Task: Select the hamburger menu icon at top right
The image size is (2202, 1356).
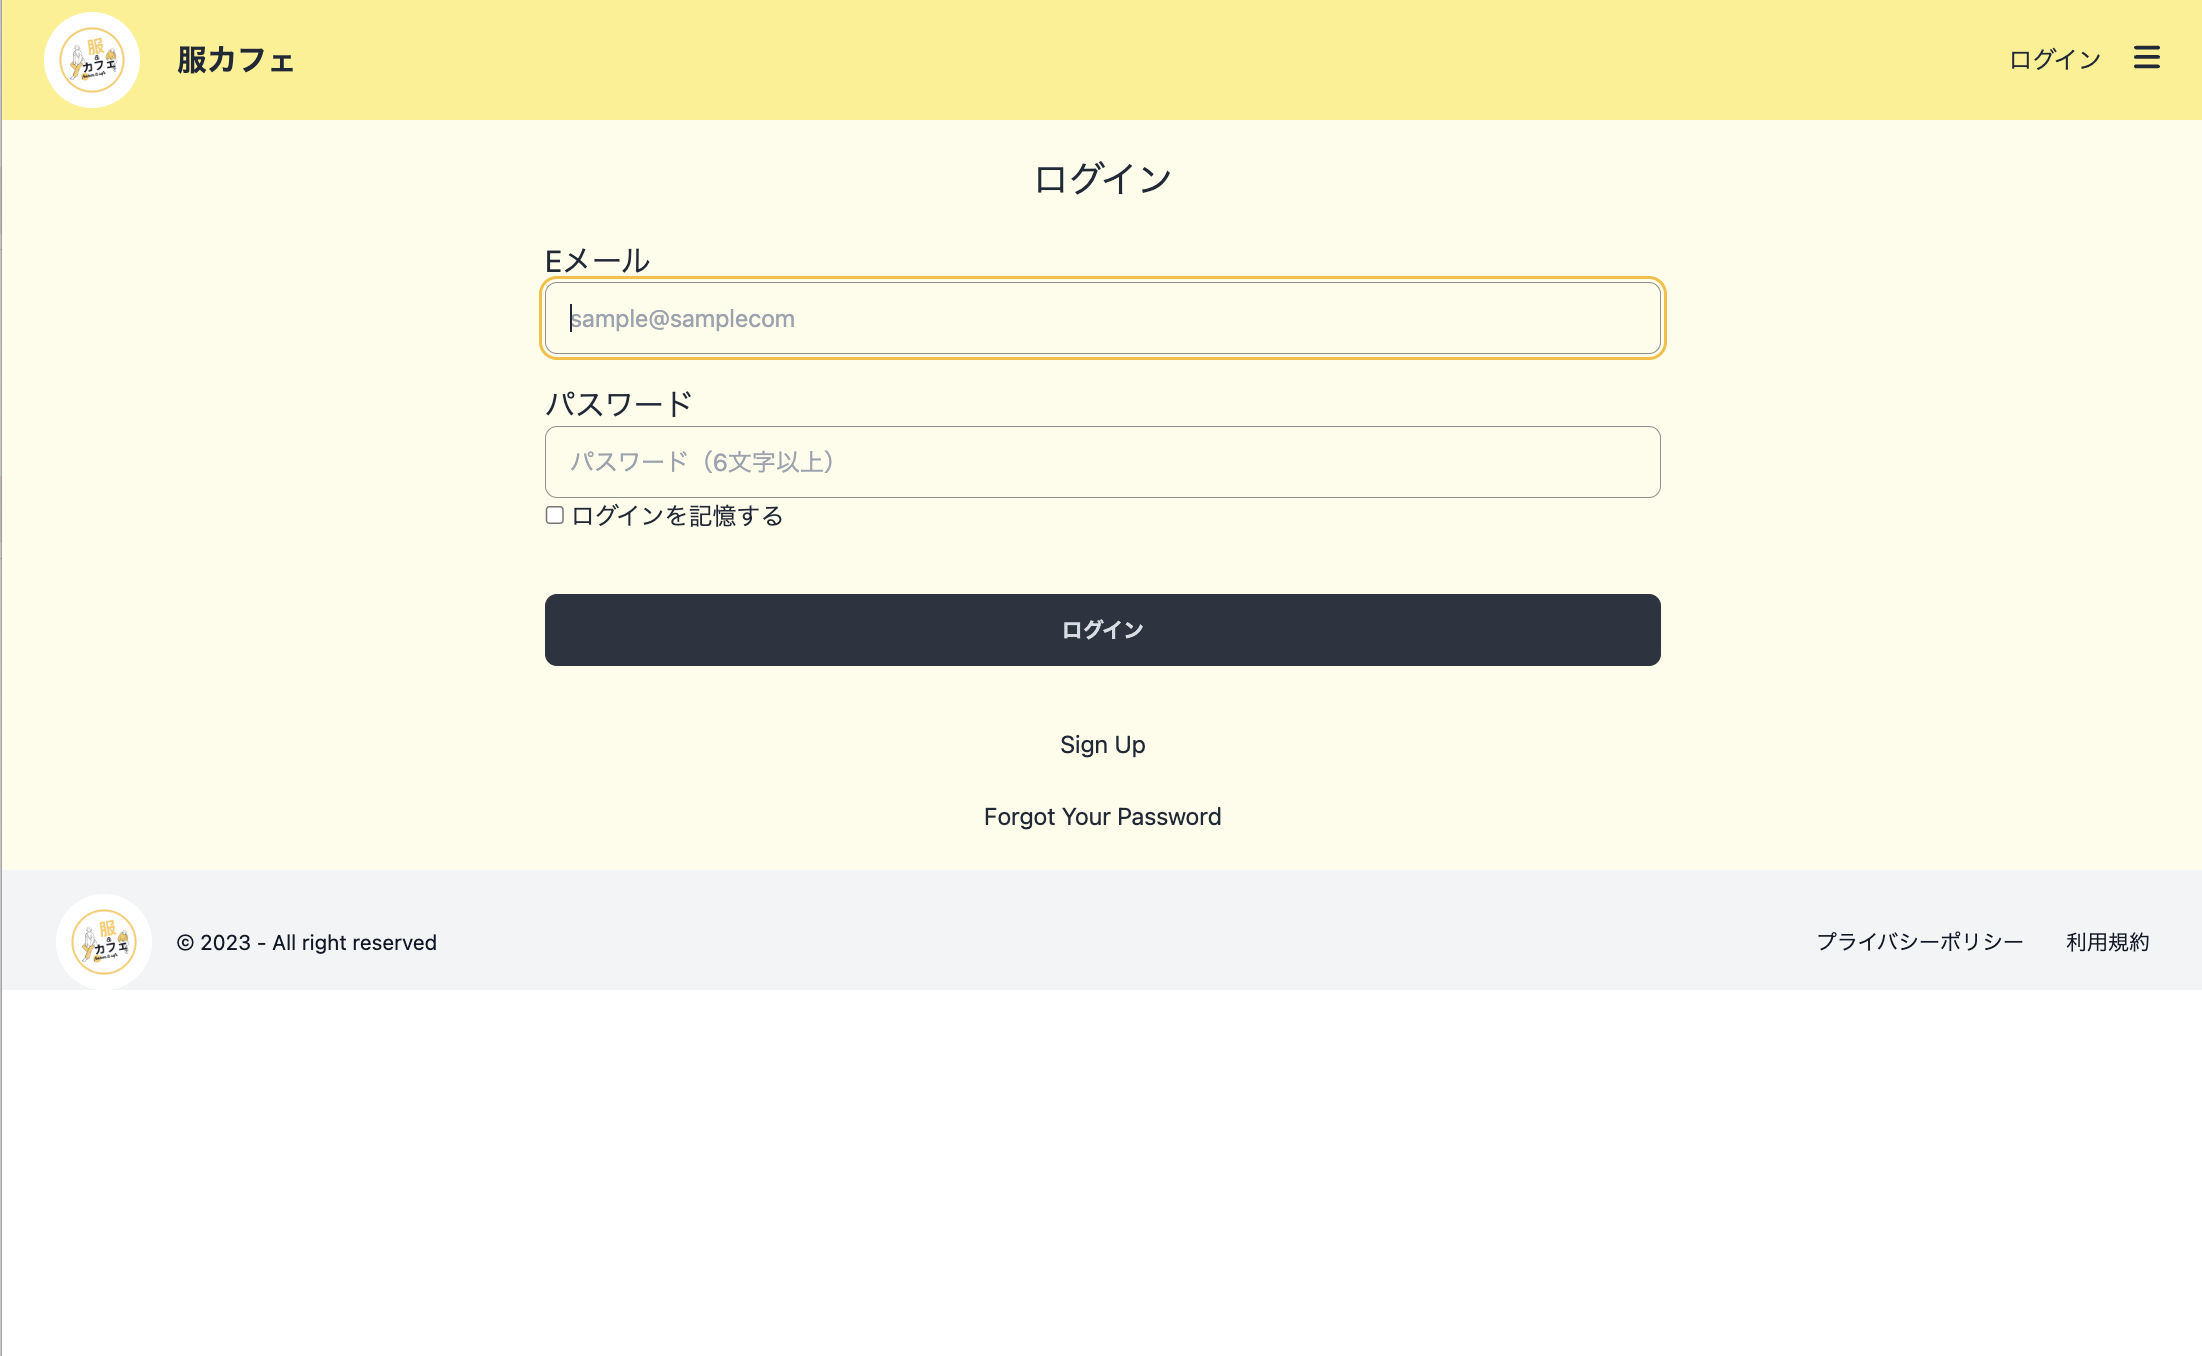Action: pyautogui.click(x=2146, y=58)
